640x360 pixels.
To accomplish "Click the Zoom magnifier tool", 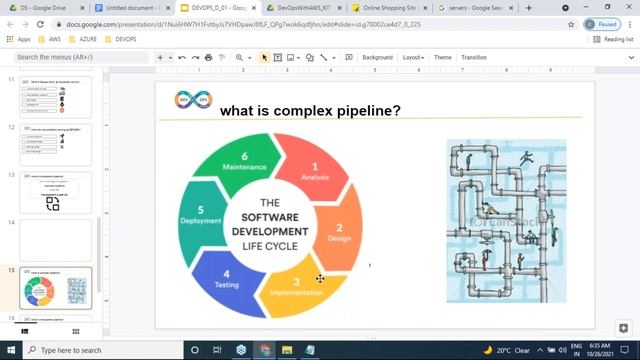I will point(239,58).
